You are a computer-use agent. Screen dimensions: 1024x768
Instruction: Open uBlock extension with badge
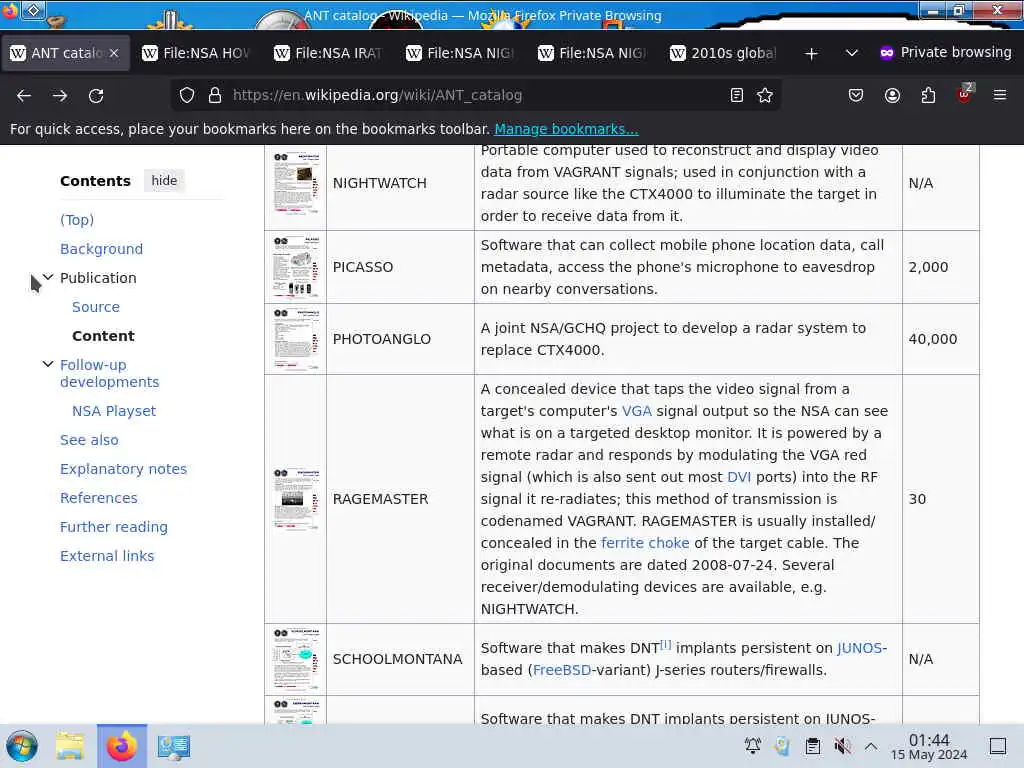(x=965, y=95)
